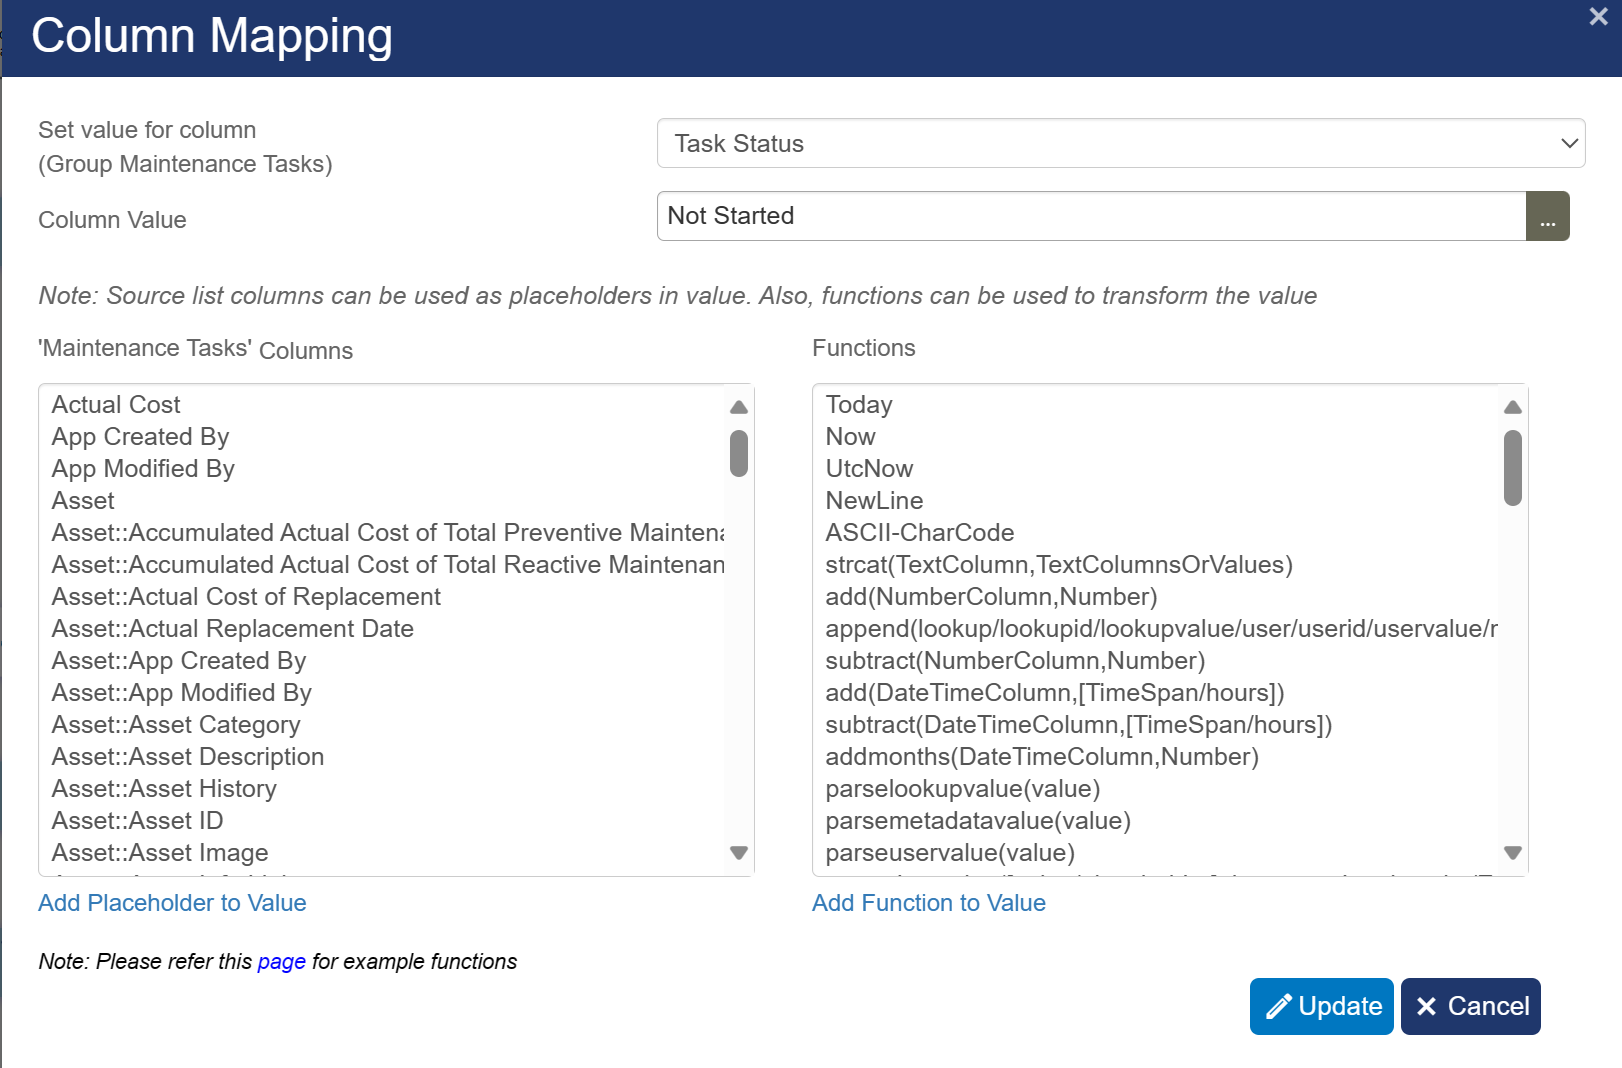Click the Functions list scrollbar thumb
The image size is (1622, 1068).
coord(1513,468)
